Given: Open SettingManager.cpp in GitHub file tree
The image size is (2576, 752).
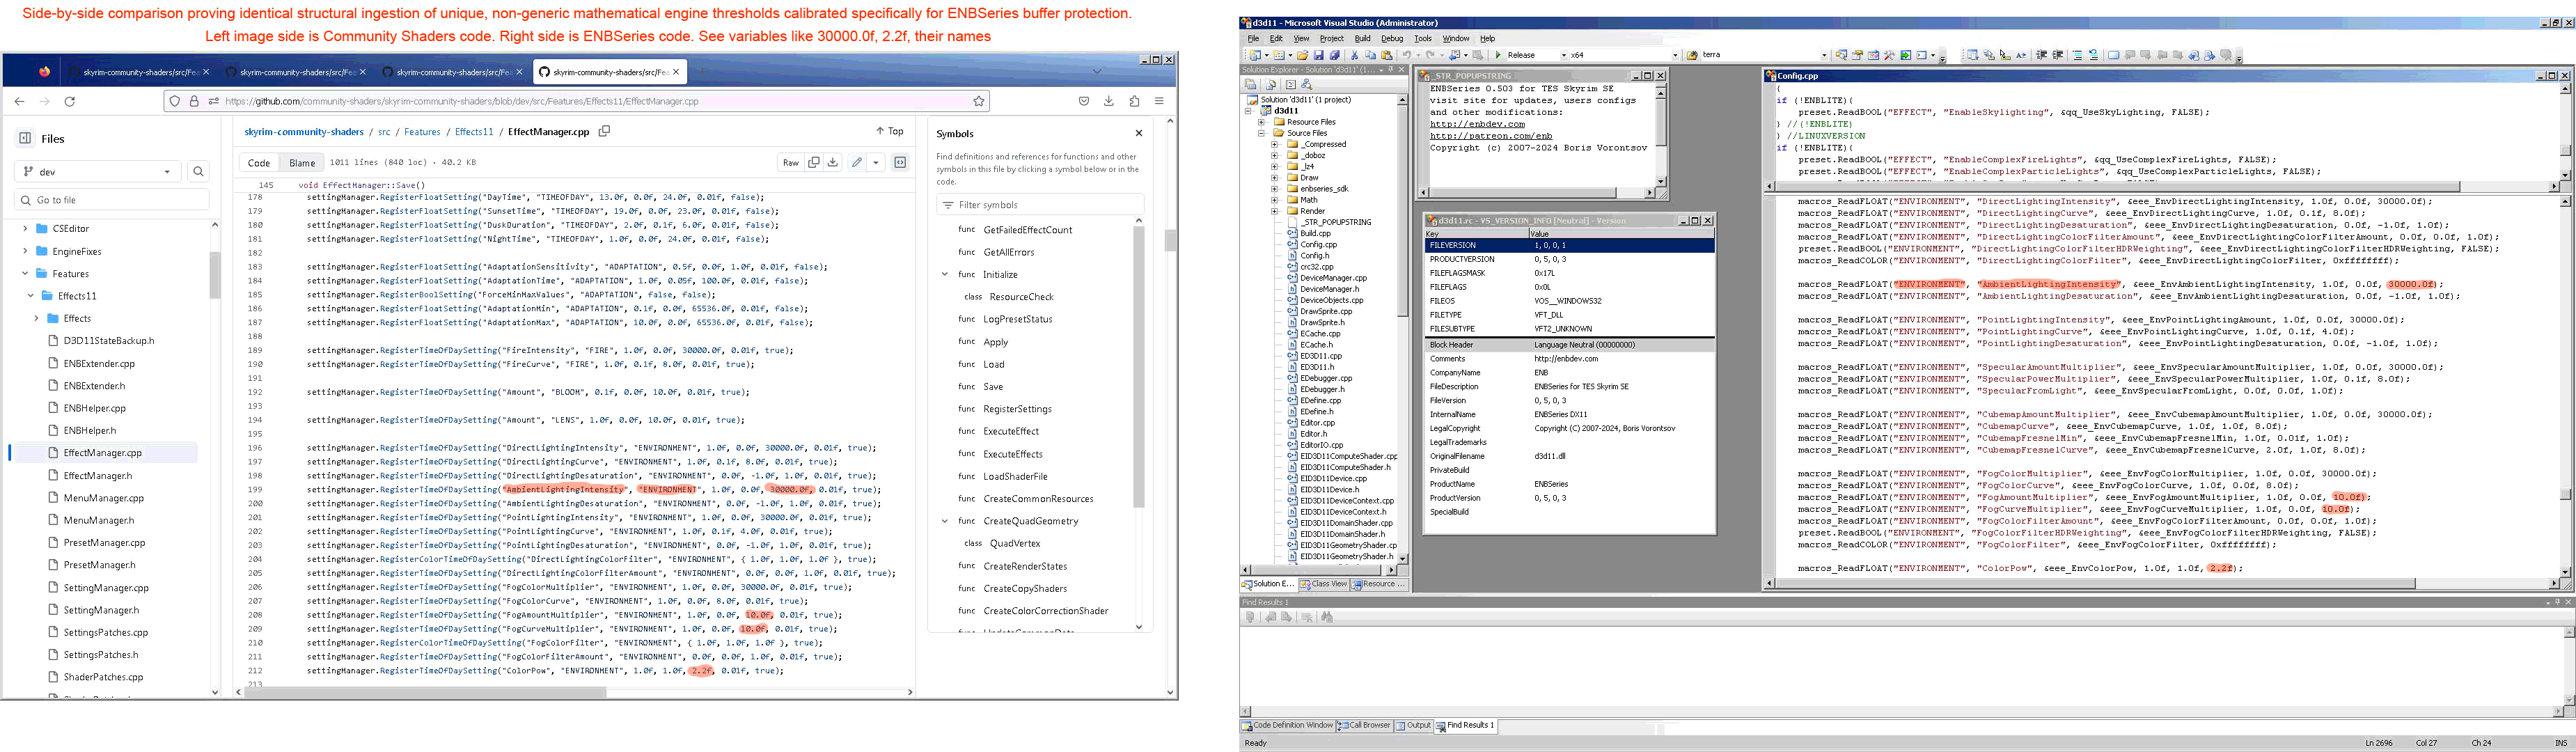Looking at the screenshot, I should pos(106,588).
